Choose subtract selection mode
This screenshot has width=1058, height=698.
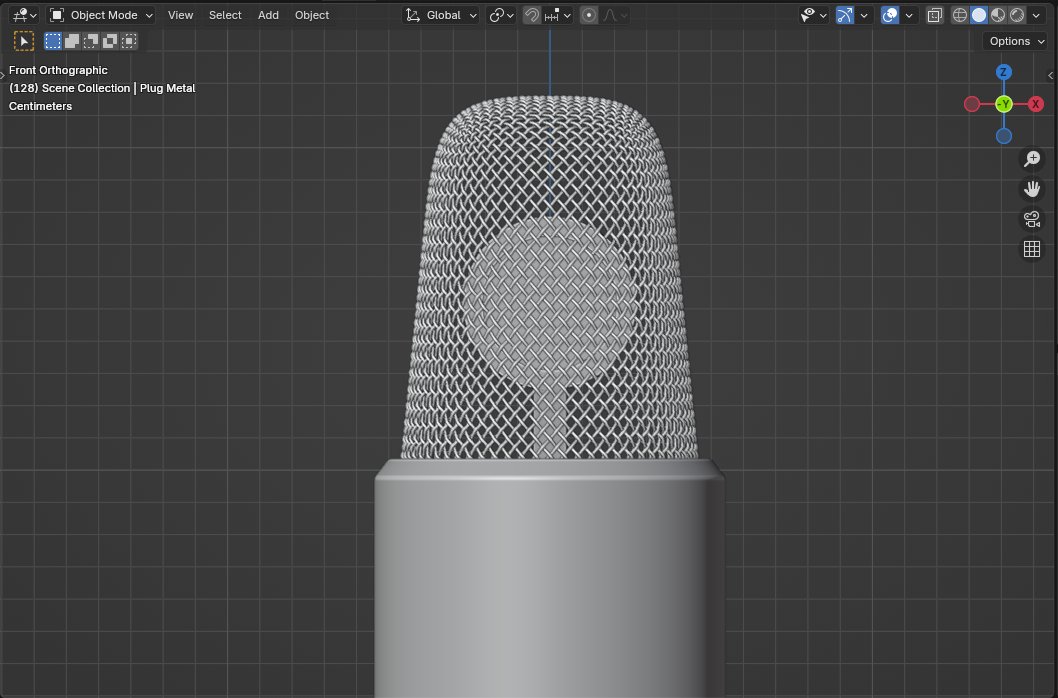coord(90,41)
